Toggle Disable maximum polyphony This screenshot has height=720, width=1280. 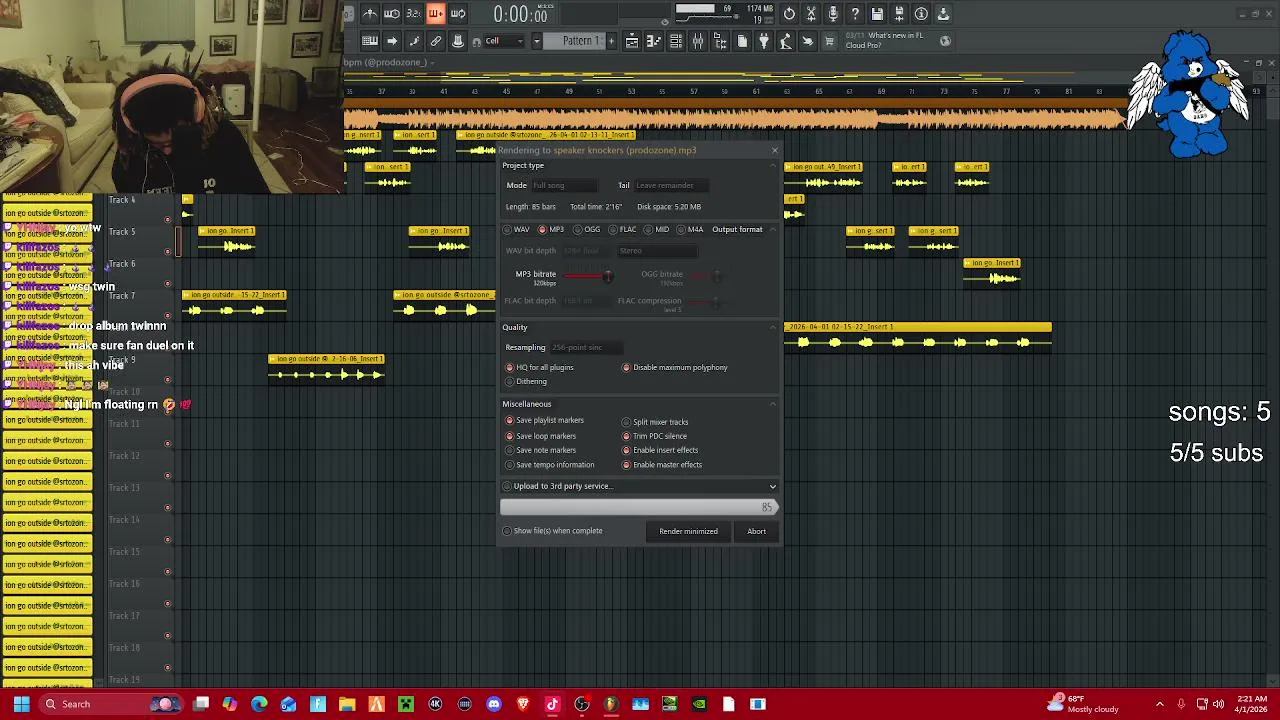(675, 367)
